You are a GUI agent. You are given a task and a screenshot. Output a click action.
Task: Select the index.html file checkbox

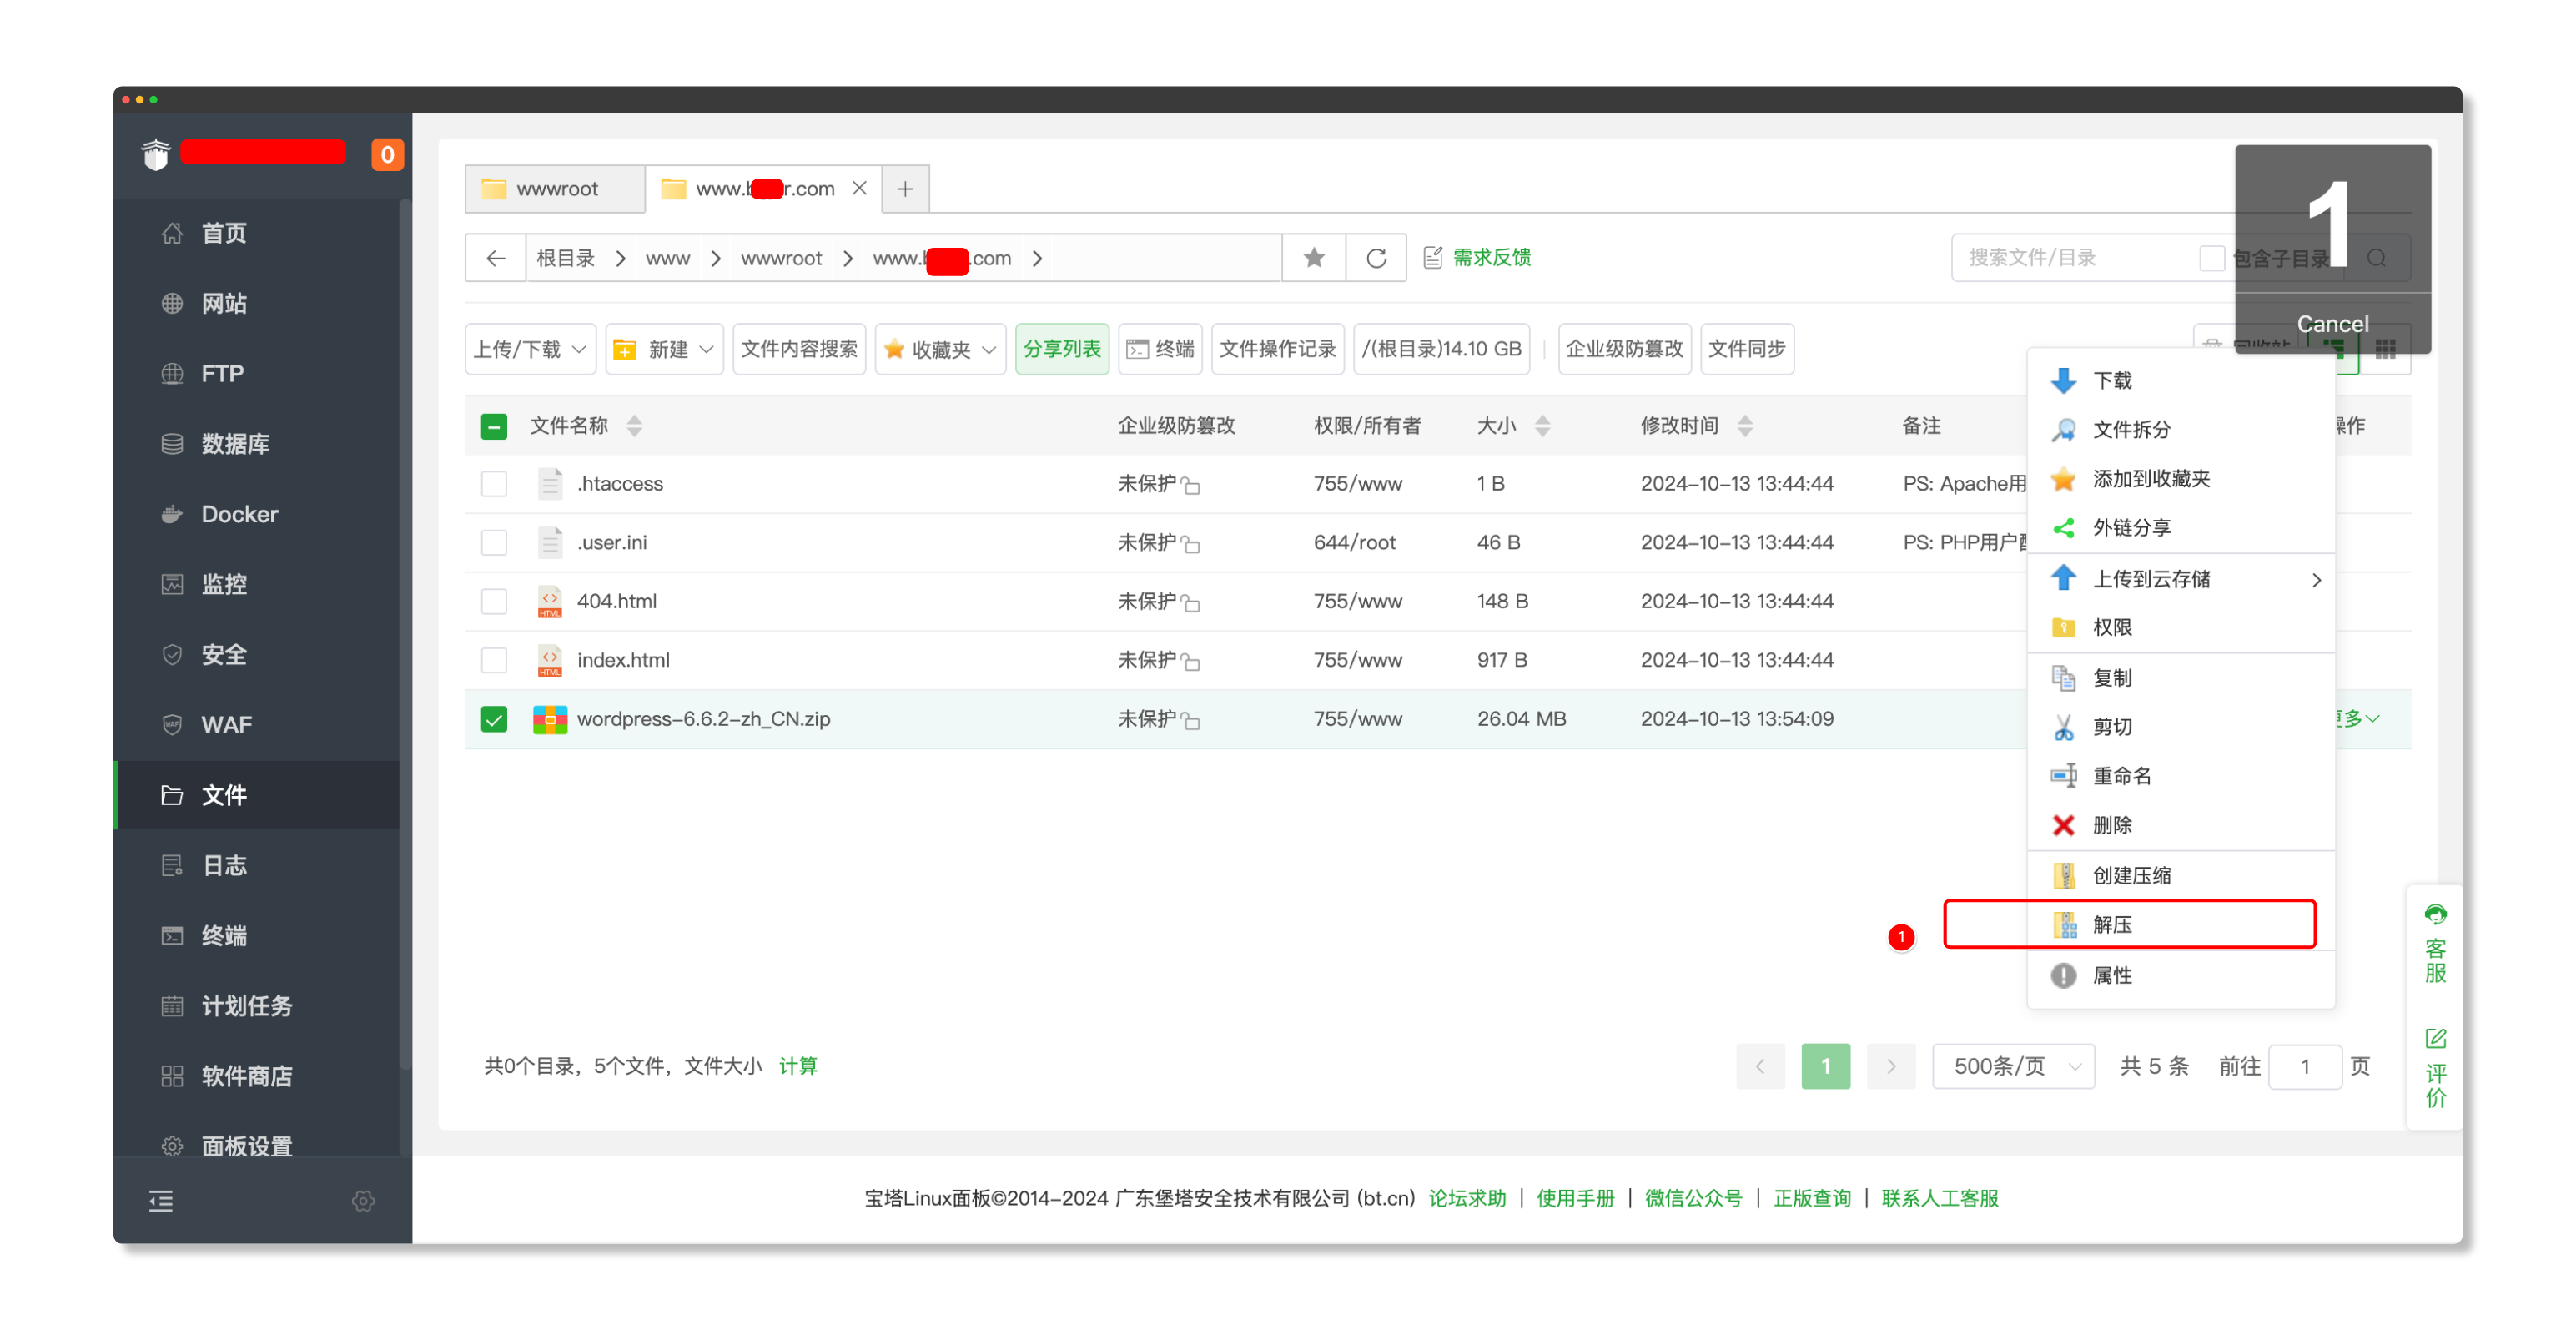click(494, 661)
